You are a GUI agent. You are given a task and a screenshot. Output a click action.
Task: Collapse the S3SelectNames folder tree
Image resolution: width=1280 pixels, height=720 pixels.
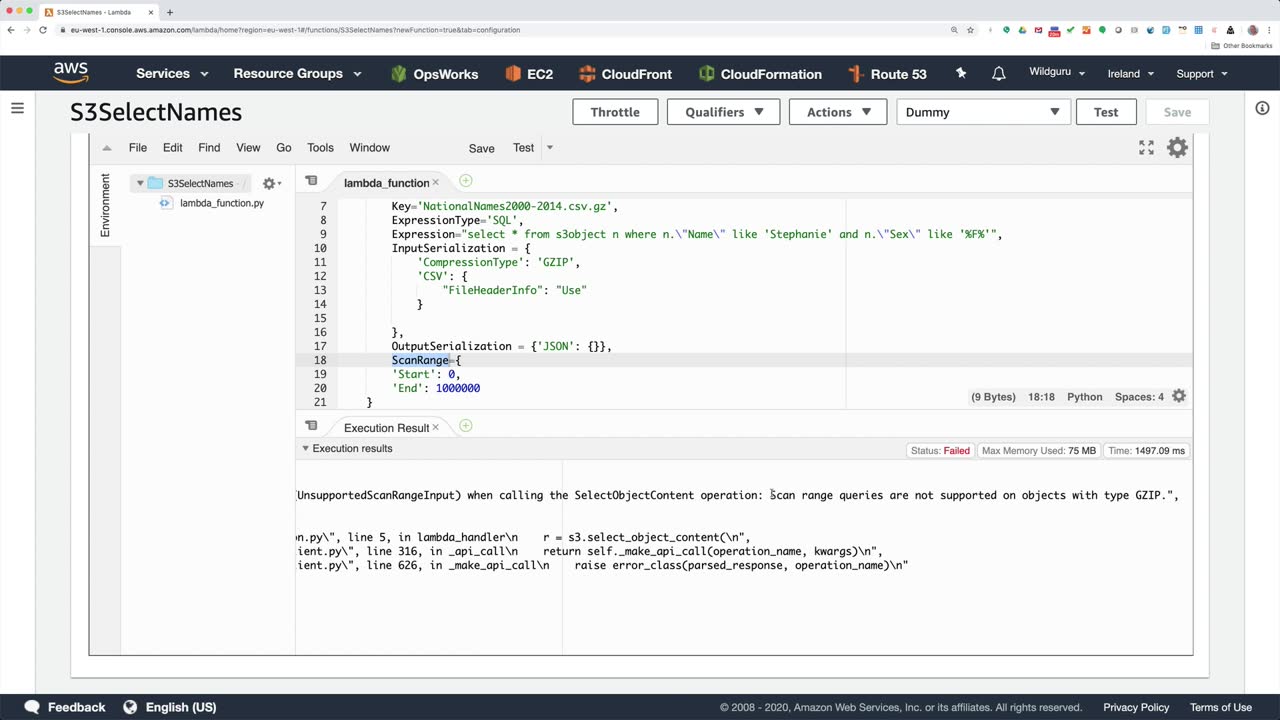[140, 184]
